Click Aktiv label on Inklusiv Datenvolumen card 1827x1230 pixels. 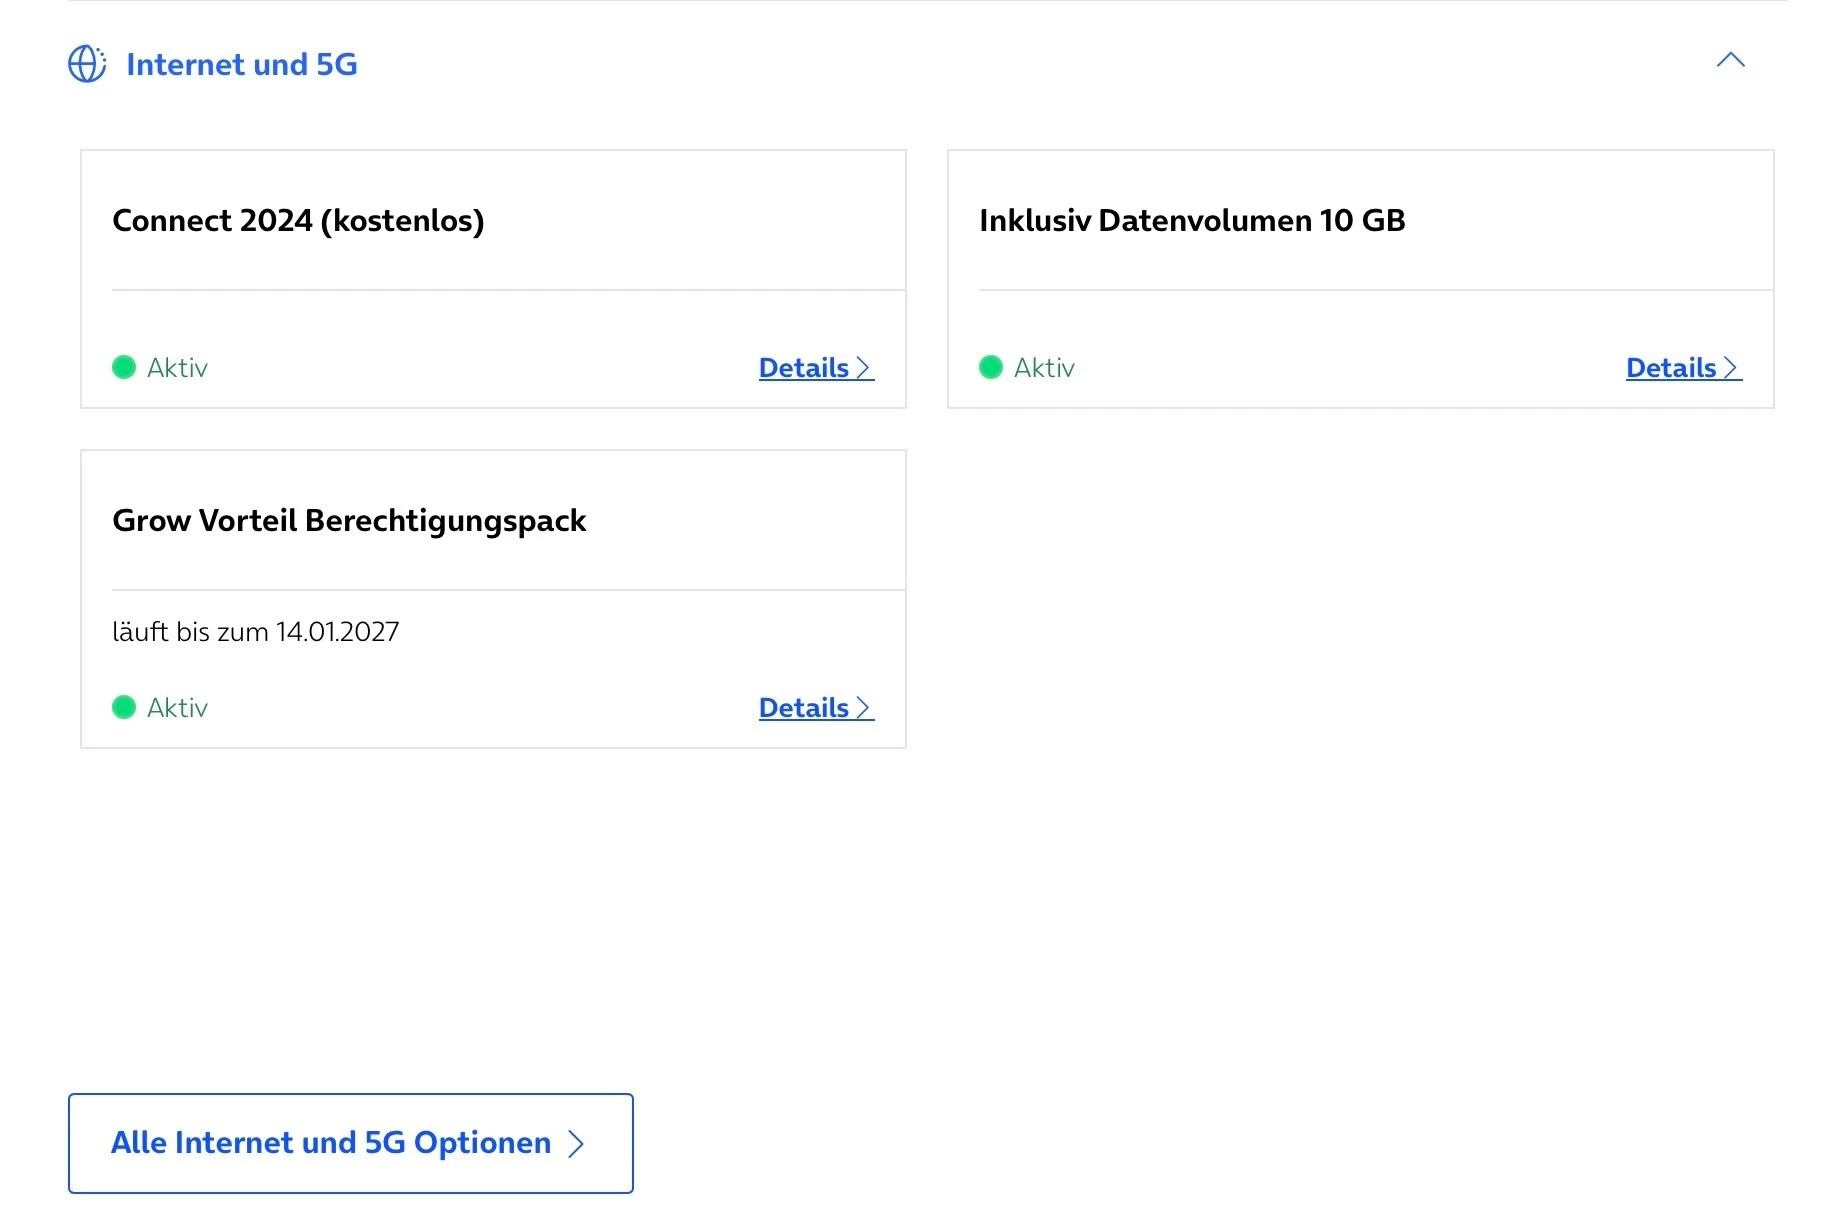coord(1044,368)
